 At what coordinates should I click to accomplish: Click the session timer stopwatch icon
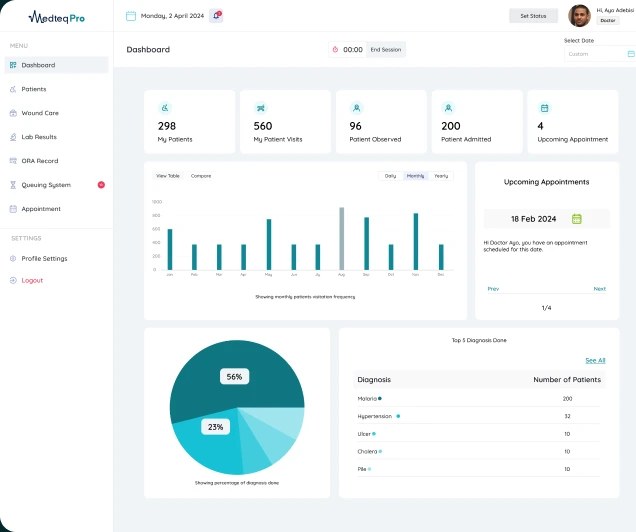tap(335, 49)
